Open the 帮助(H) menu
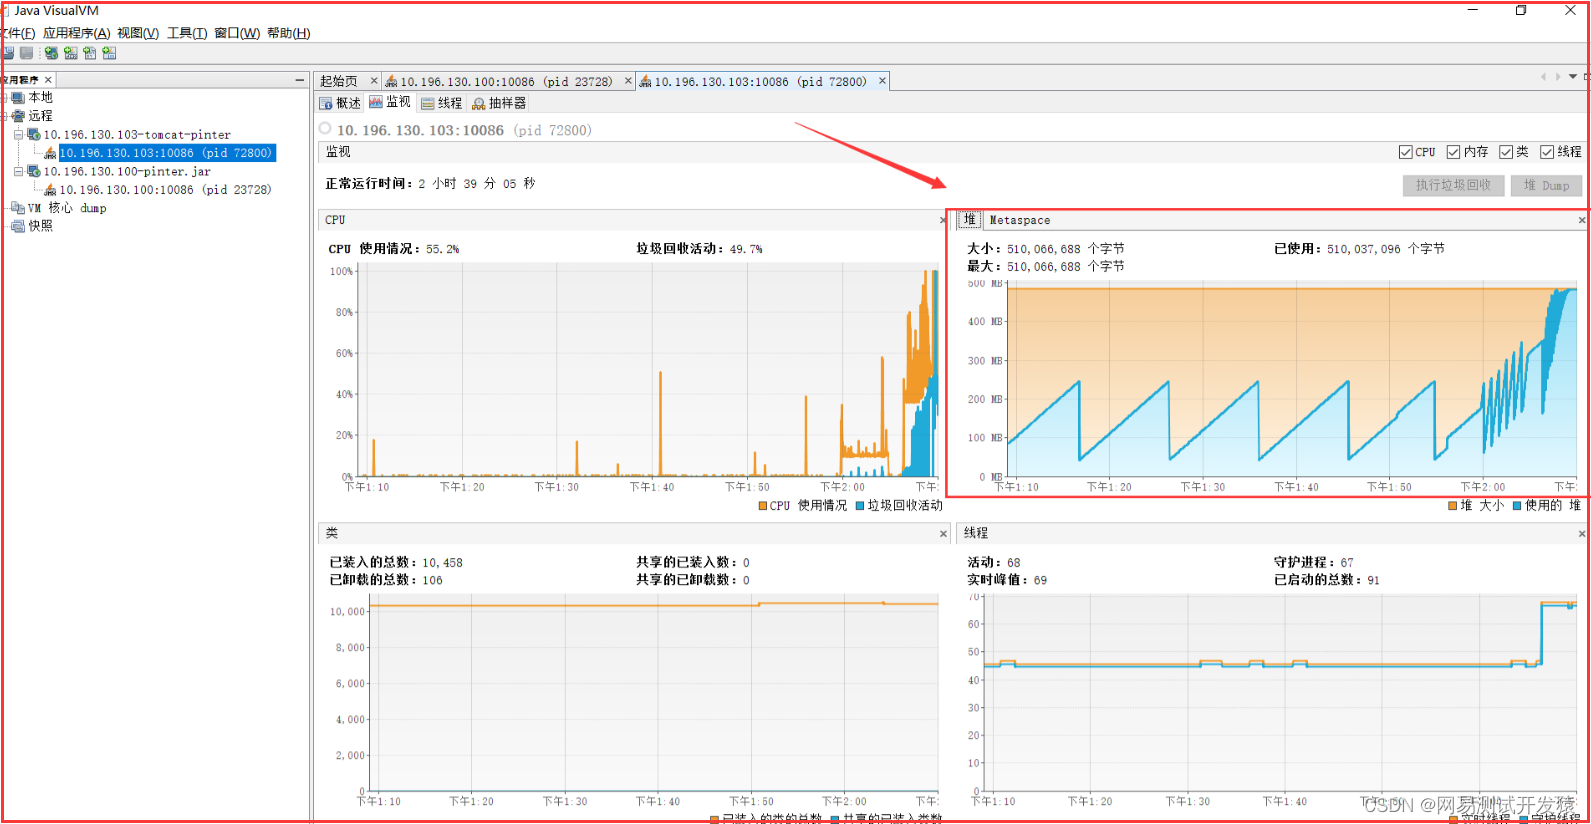 [289, 33]
